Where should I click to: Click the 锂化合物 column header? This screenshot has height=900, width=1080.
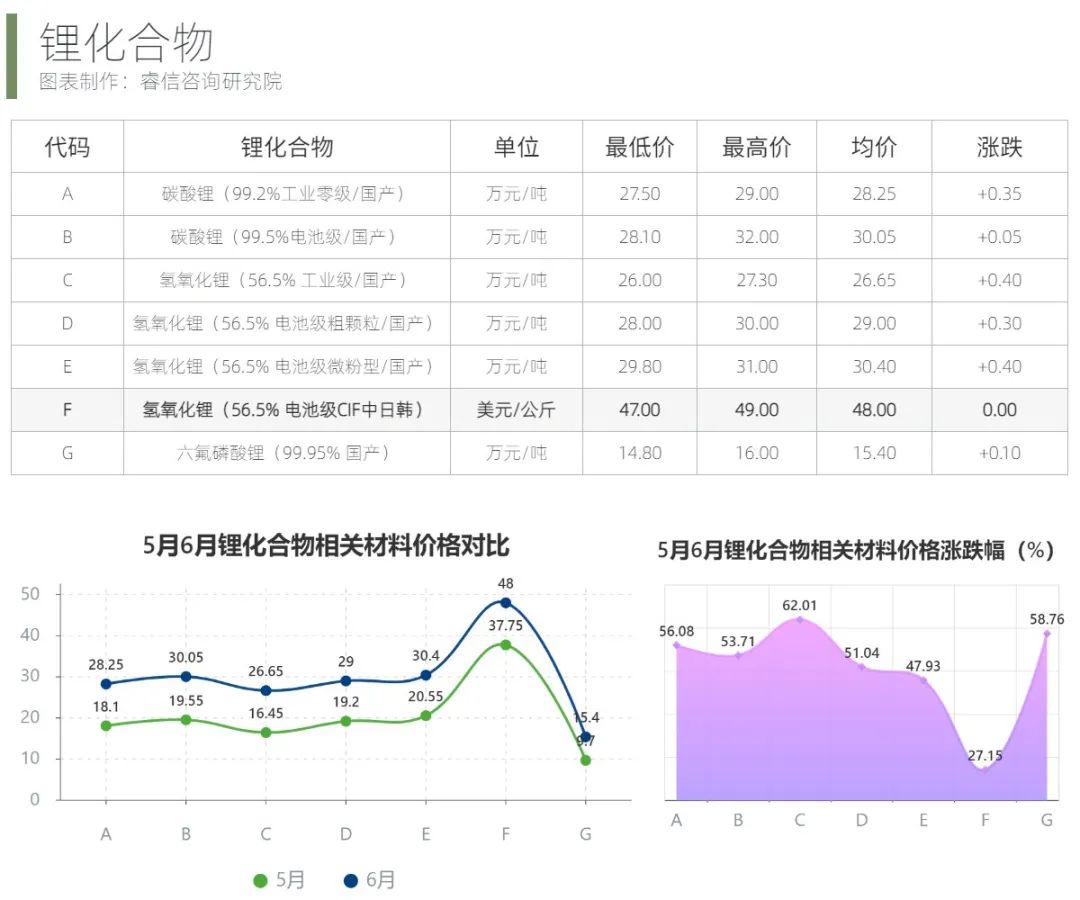[x=287, y=147]
